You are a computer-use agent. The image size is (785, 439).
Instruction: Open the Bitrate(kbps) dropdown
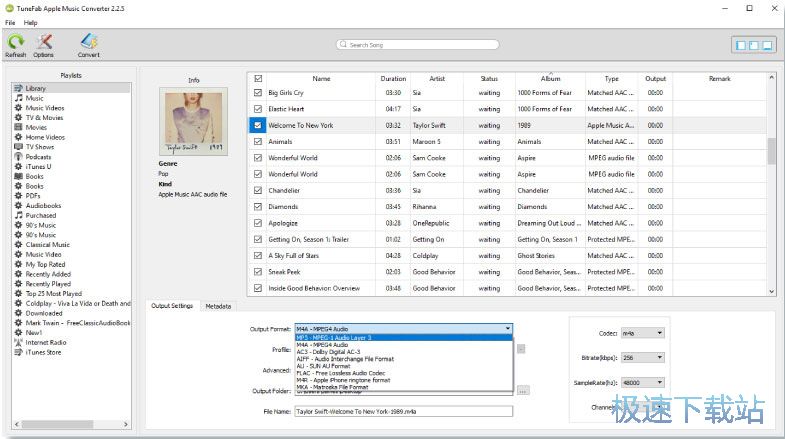coord(643,357)
